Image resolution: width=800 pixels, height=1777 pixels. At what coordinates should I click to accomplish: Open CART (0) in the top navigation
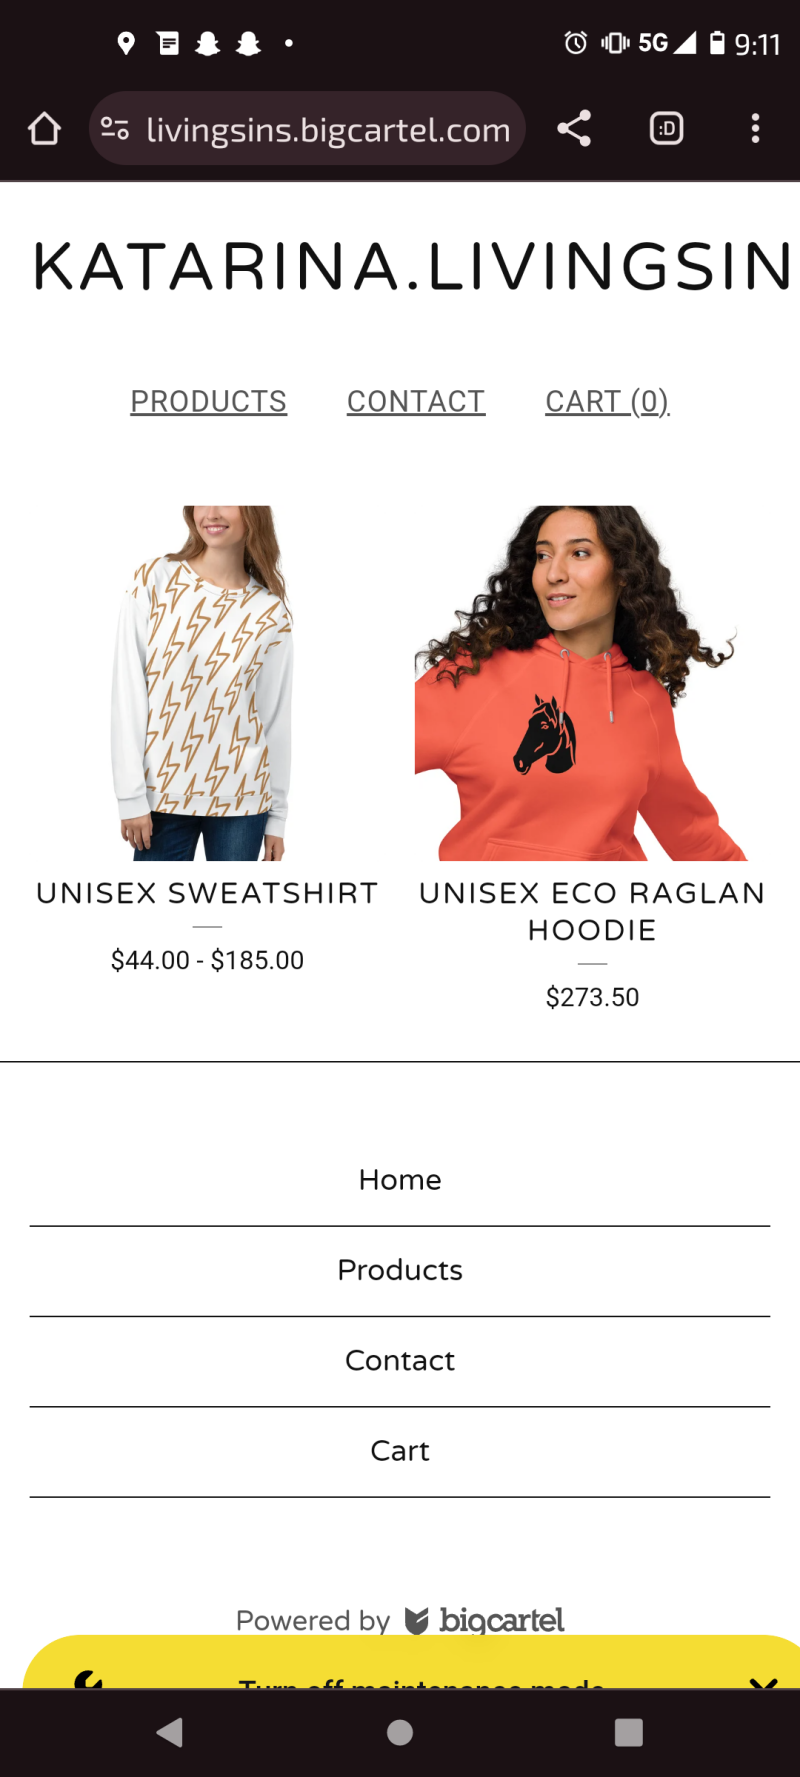(607, 401)
